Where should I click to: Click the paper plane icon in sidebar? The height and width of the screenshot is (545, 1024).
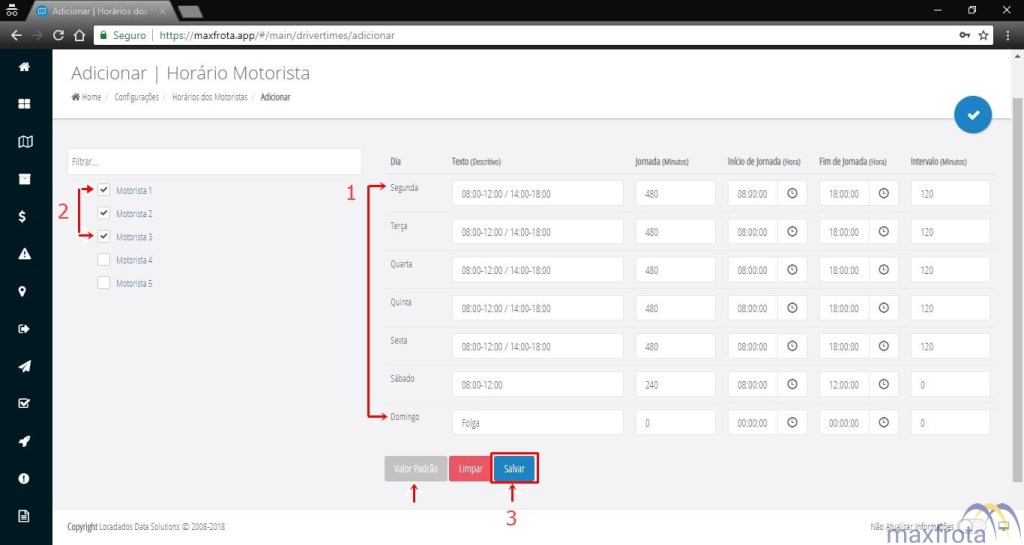(x=25, y=366)
